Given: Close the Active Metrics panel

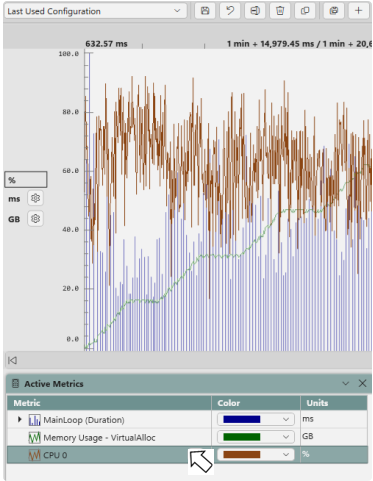Looking at the screenshot, I should pos(362,384).
